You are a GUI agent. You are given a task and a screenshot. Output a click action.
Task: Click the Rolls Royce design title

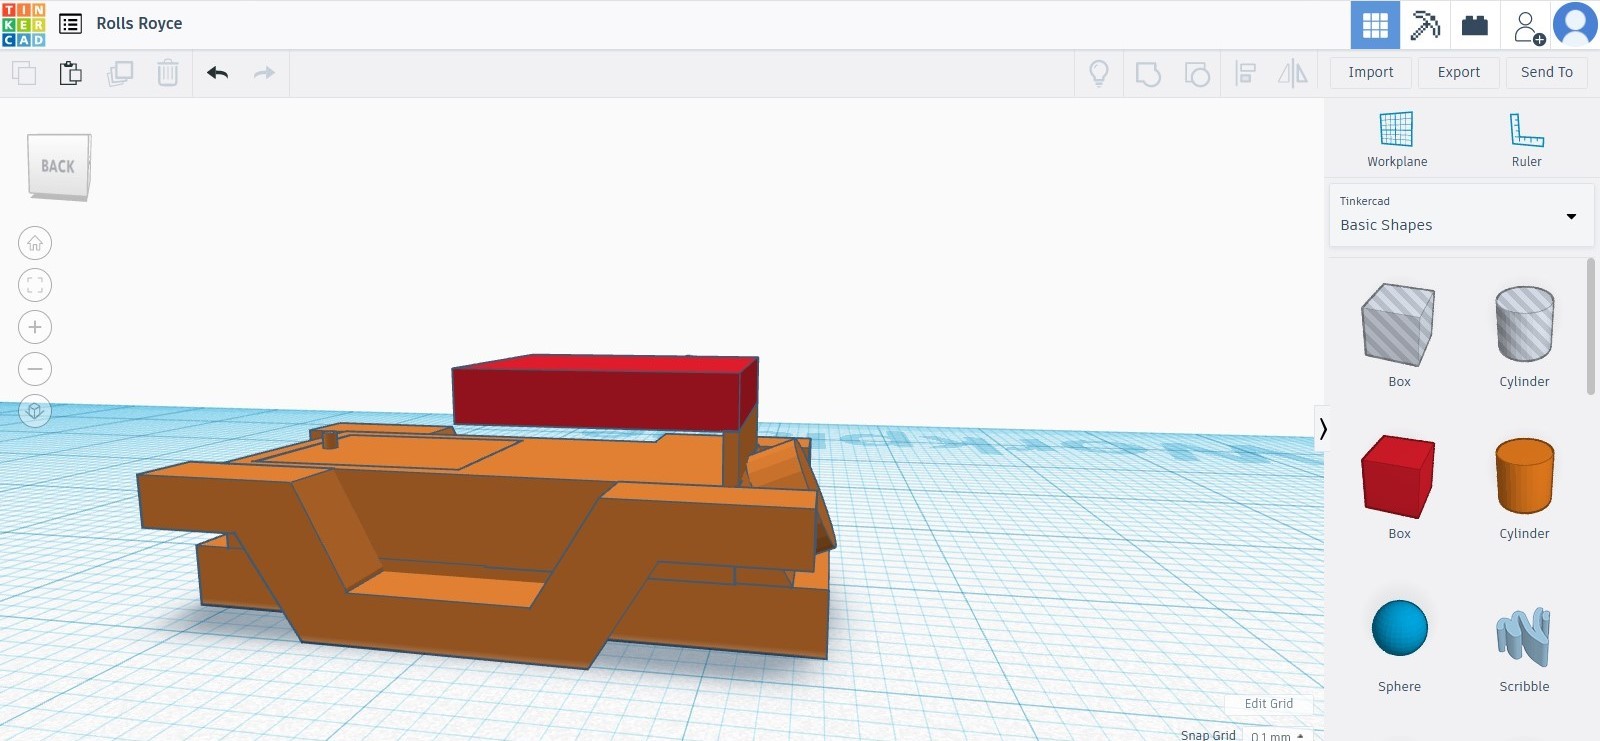point(139,23)
